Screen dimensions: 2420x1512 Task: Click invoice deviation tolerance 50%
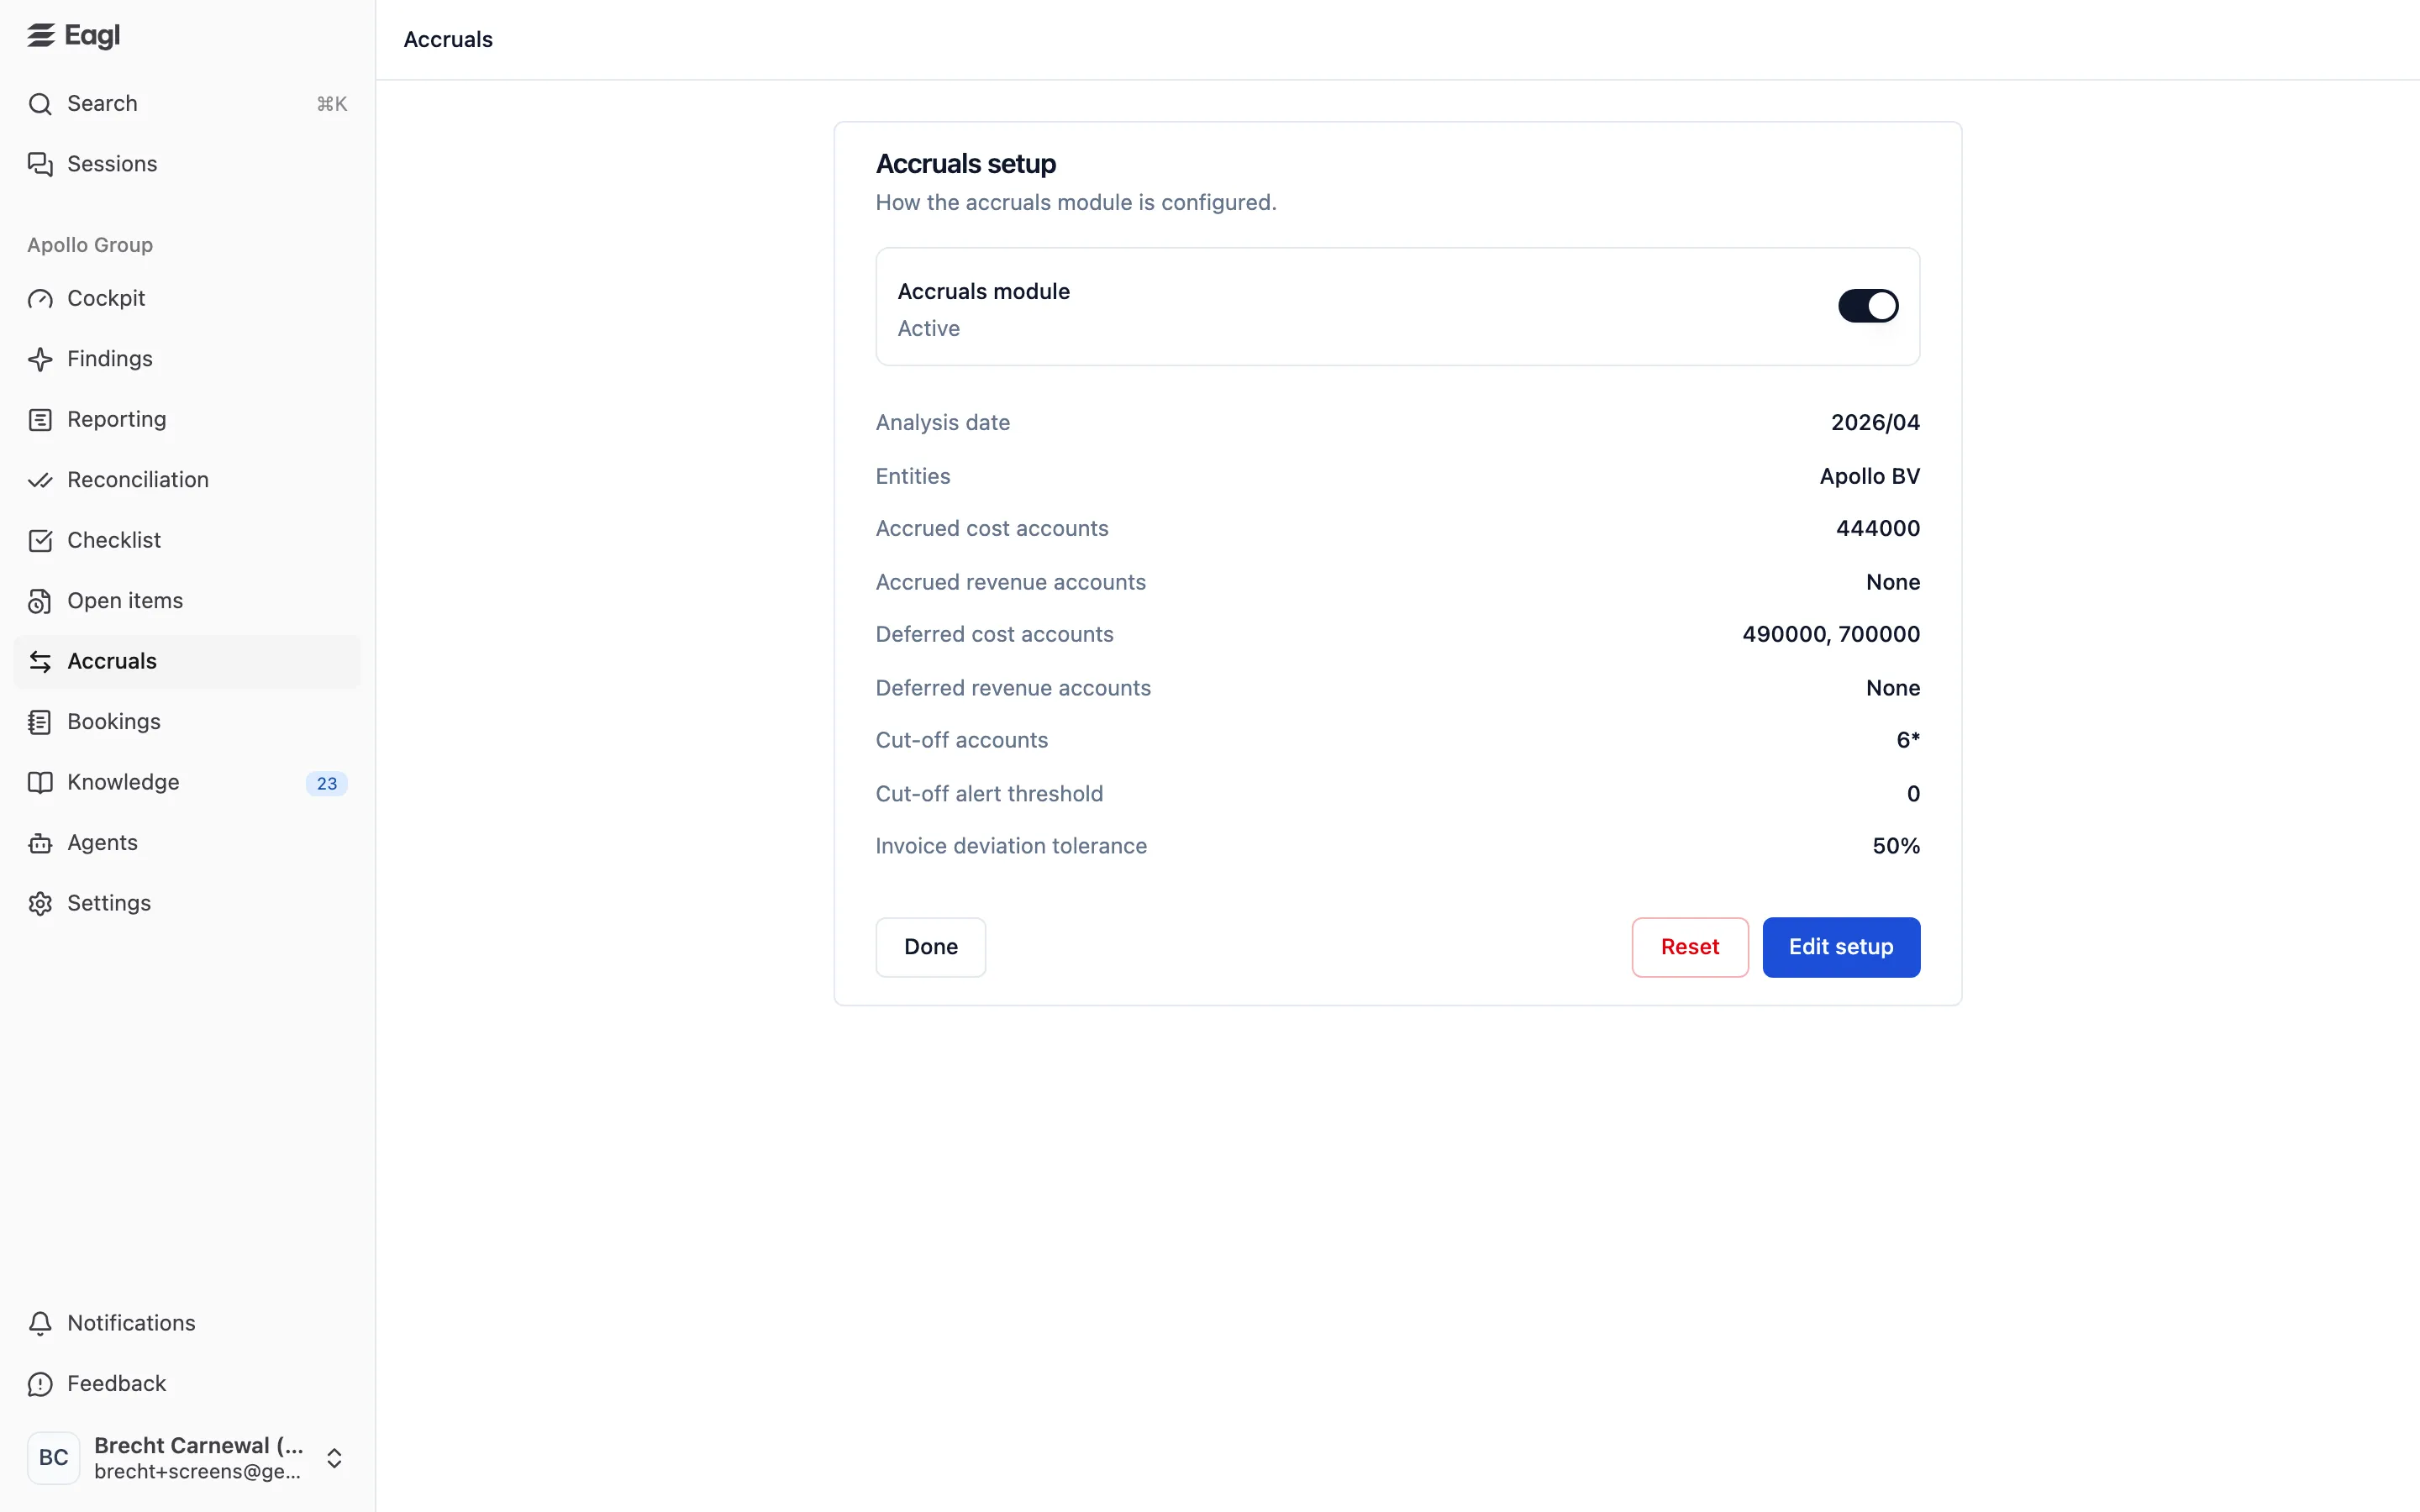(x=1895, y=847)
